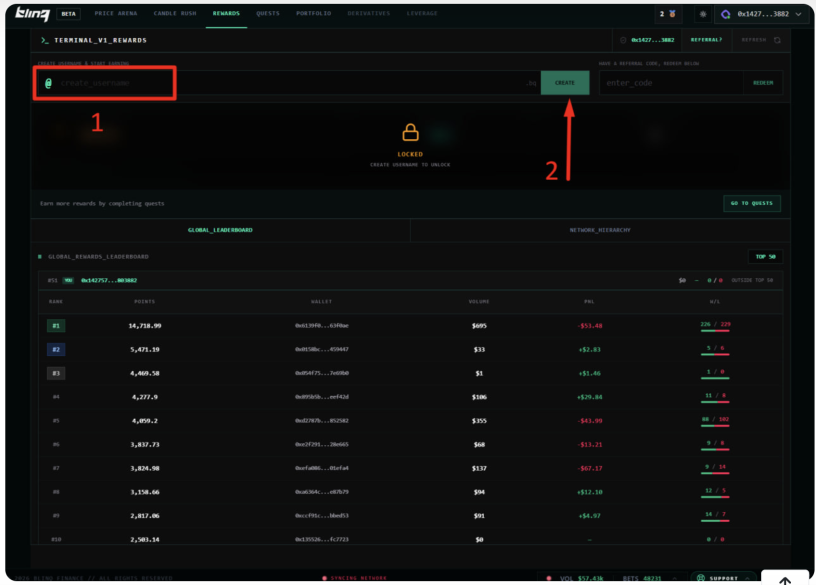Click the refresh icon in rewards panel

pos(777,40)
